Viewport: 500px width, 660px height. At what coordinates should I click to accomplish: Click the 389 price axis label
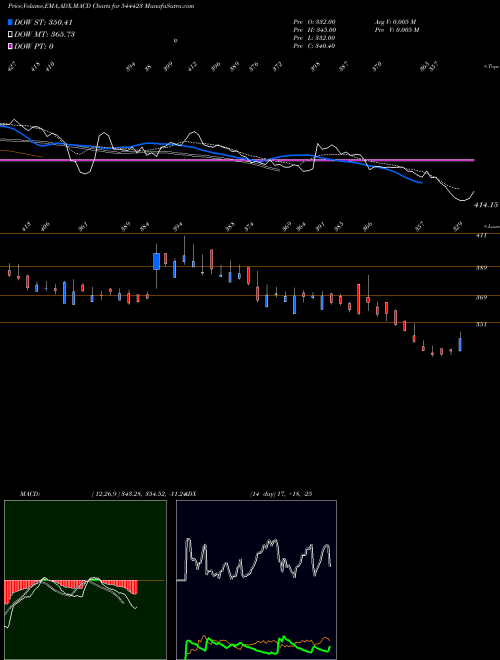click(481, 268)
